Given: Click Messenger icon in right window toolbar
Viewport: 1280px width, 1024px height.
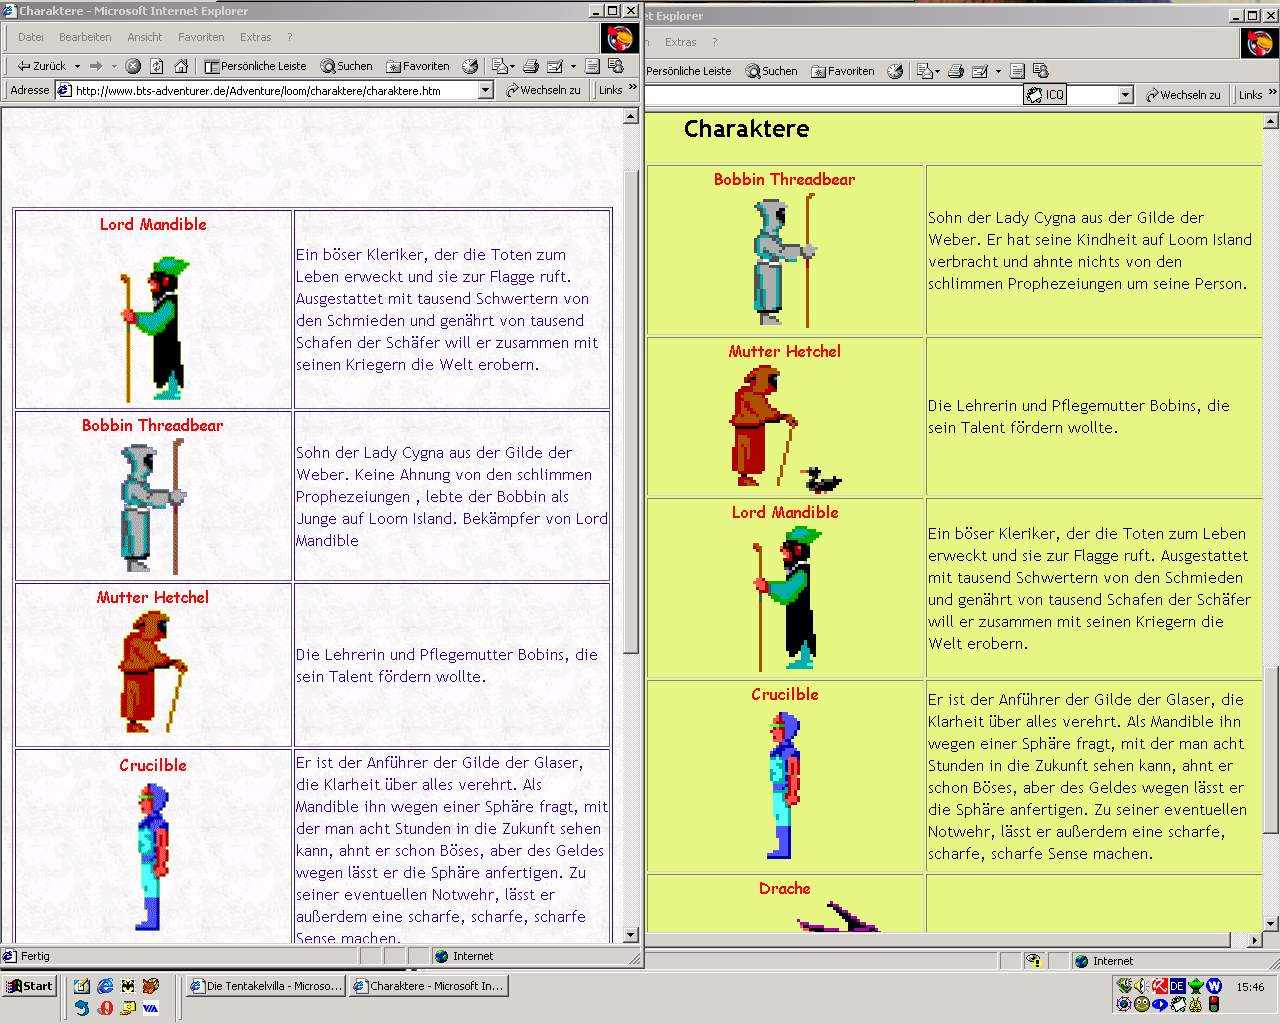Looking at the screenshot, I should pyautogui.click(x=1041, y=71).
